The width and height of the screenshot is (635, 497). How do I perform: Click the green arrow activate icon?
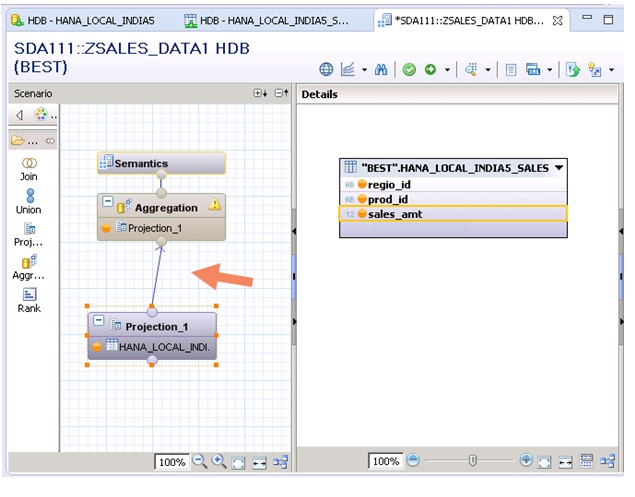(x=430, y=70)
